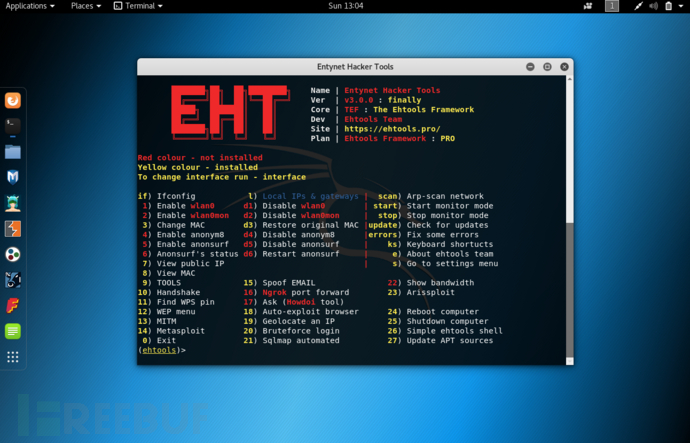Viewport: 690px width, 443px height.
Task: Click 'View MAC' option text
Action: click(x=176, y=273)
